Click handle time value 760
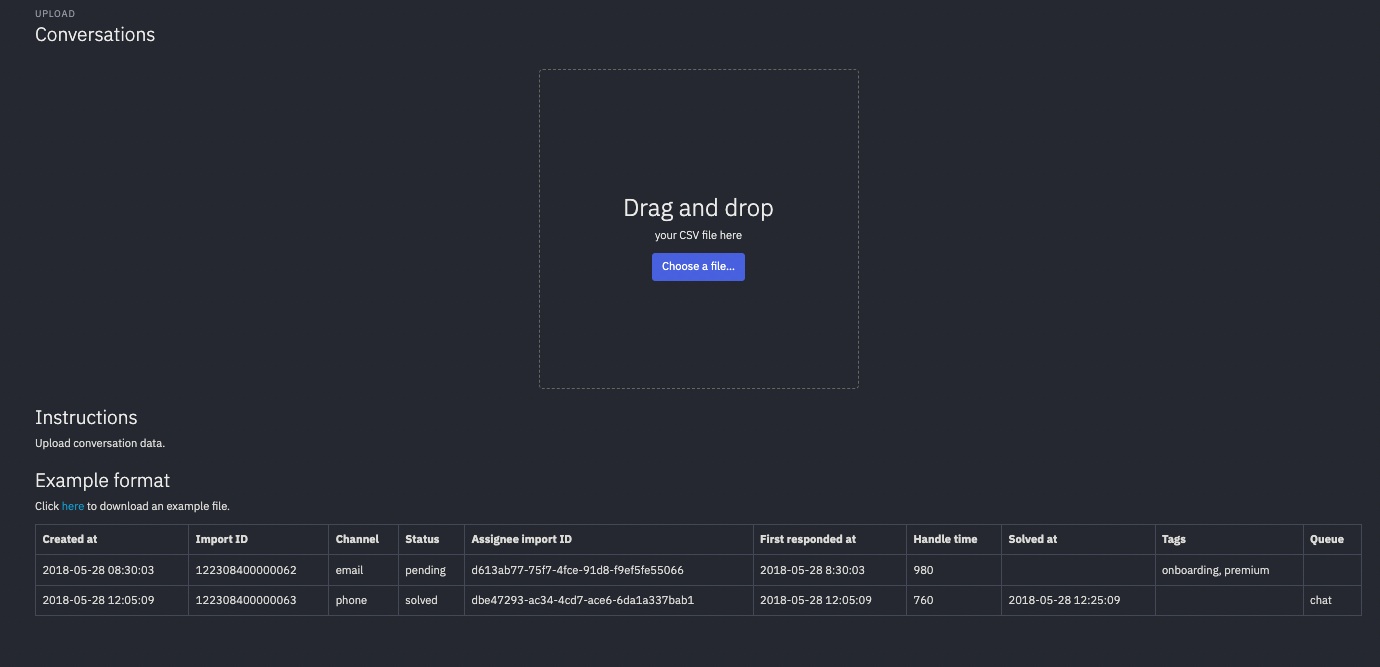Viewport: 1380px width, 667px height. click(954, 600)
